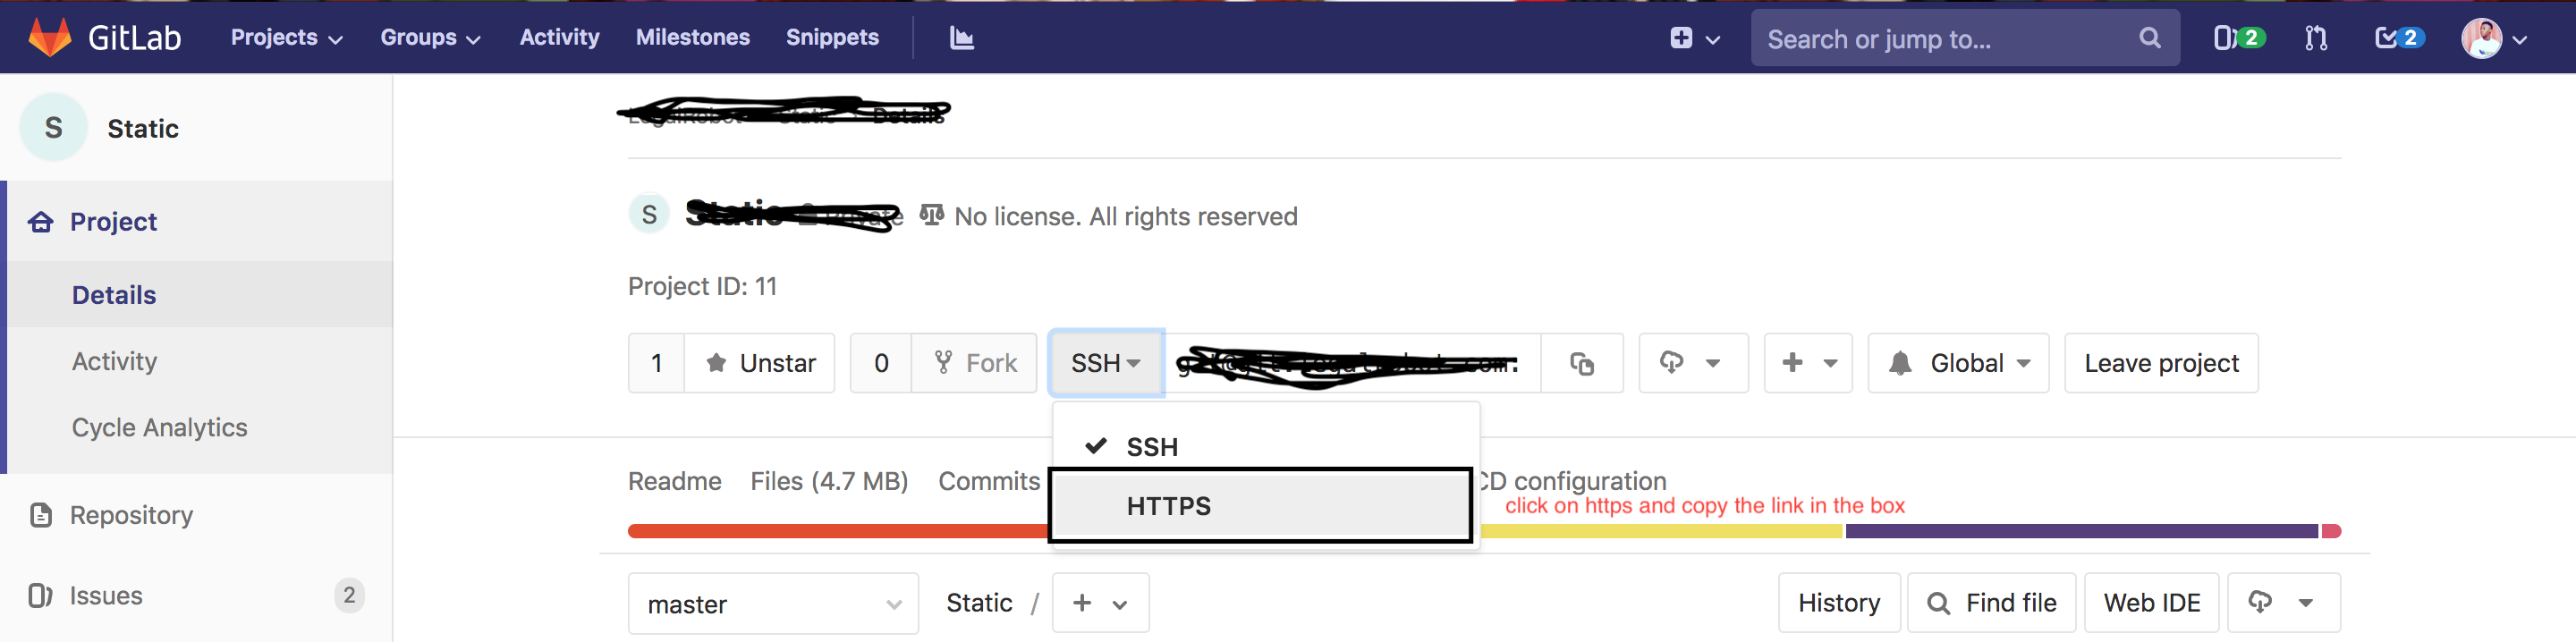The width and height of the screenshot is (2576, 642).
Task: Open the issues counter icon in navbar
Action: pos(2238,38)
